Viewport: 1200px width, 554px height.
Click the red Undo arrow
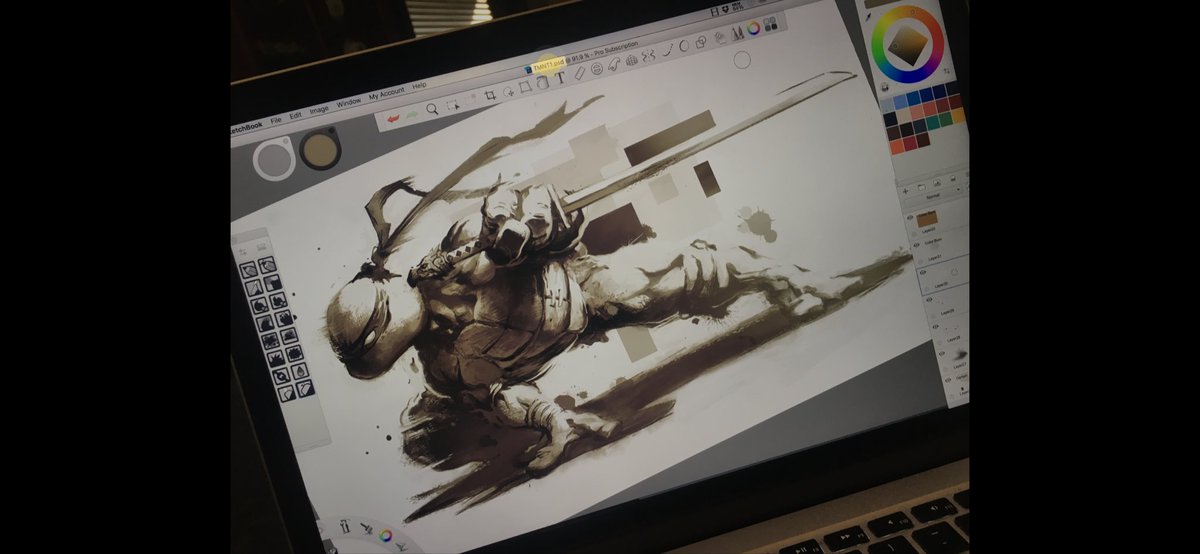[393, 118]
